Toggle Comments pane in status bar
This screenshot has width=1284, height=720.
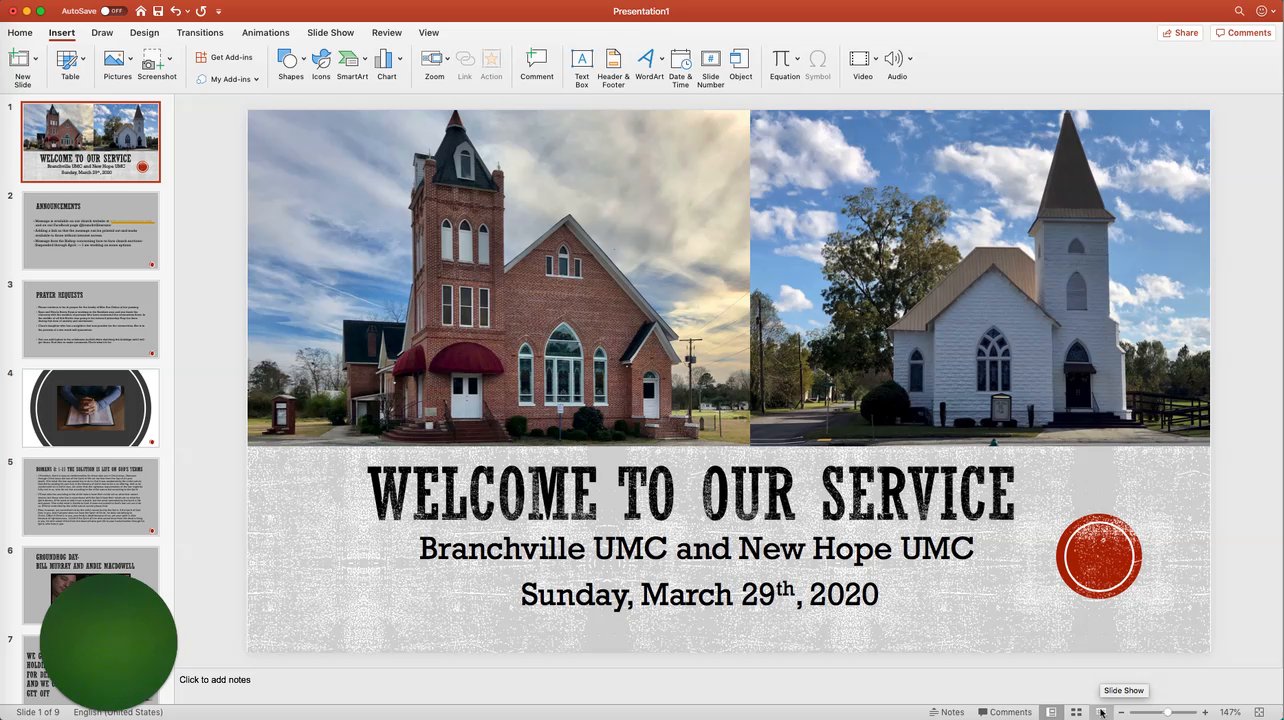point(1005,712)
